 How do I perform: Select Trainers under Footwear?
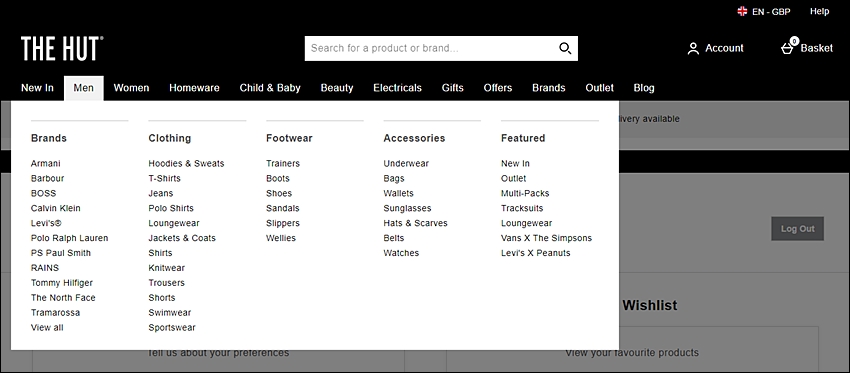[x=282, y=164]
